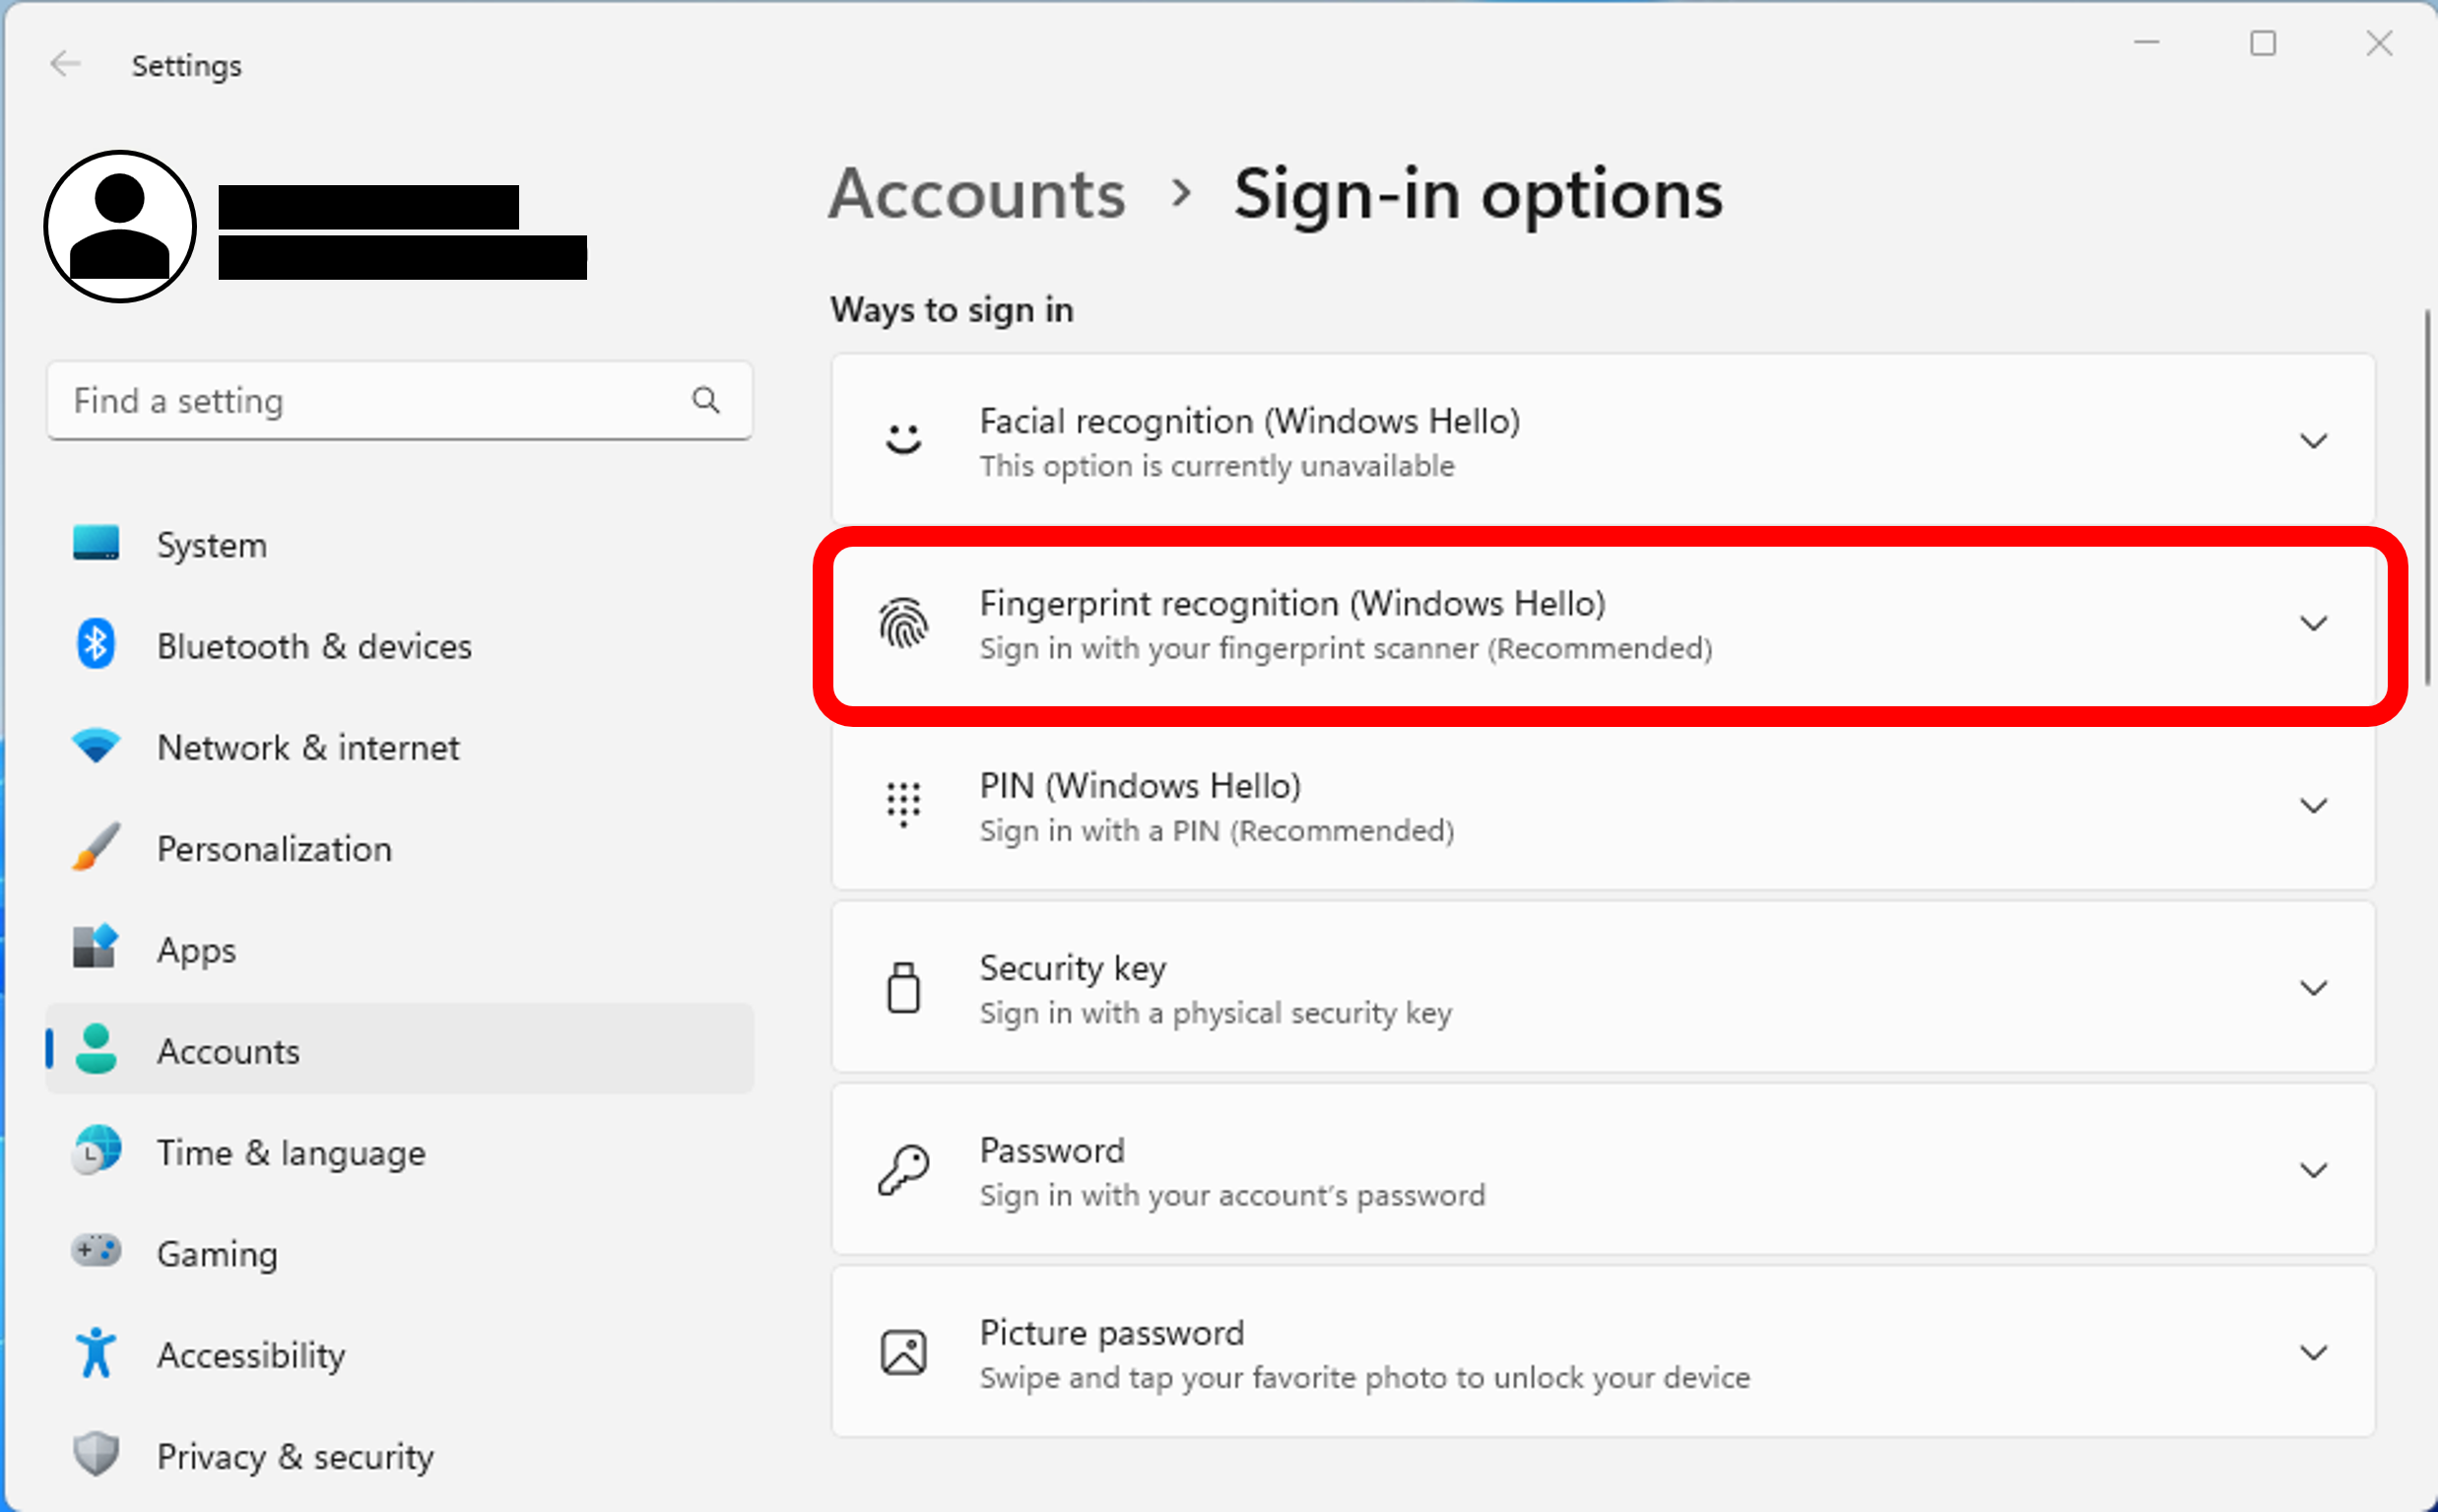Select Personalization in the sidebar
The height and width of the screenshot is (1512, 2438).
274,849
